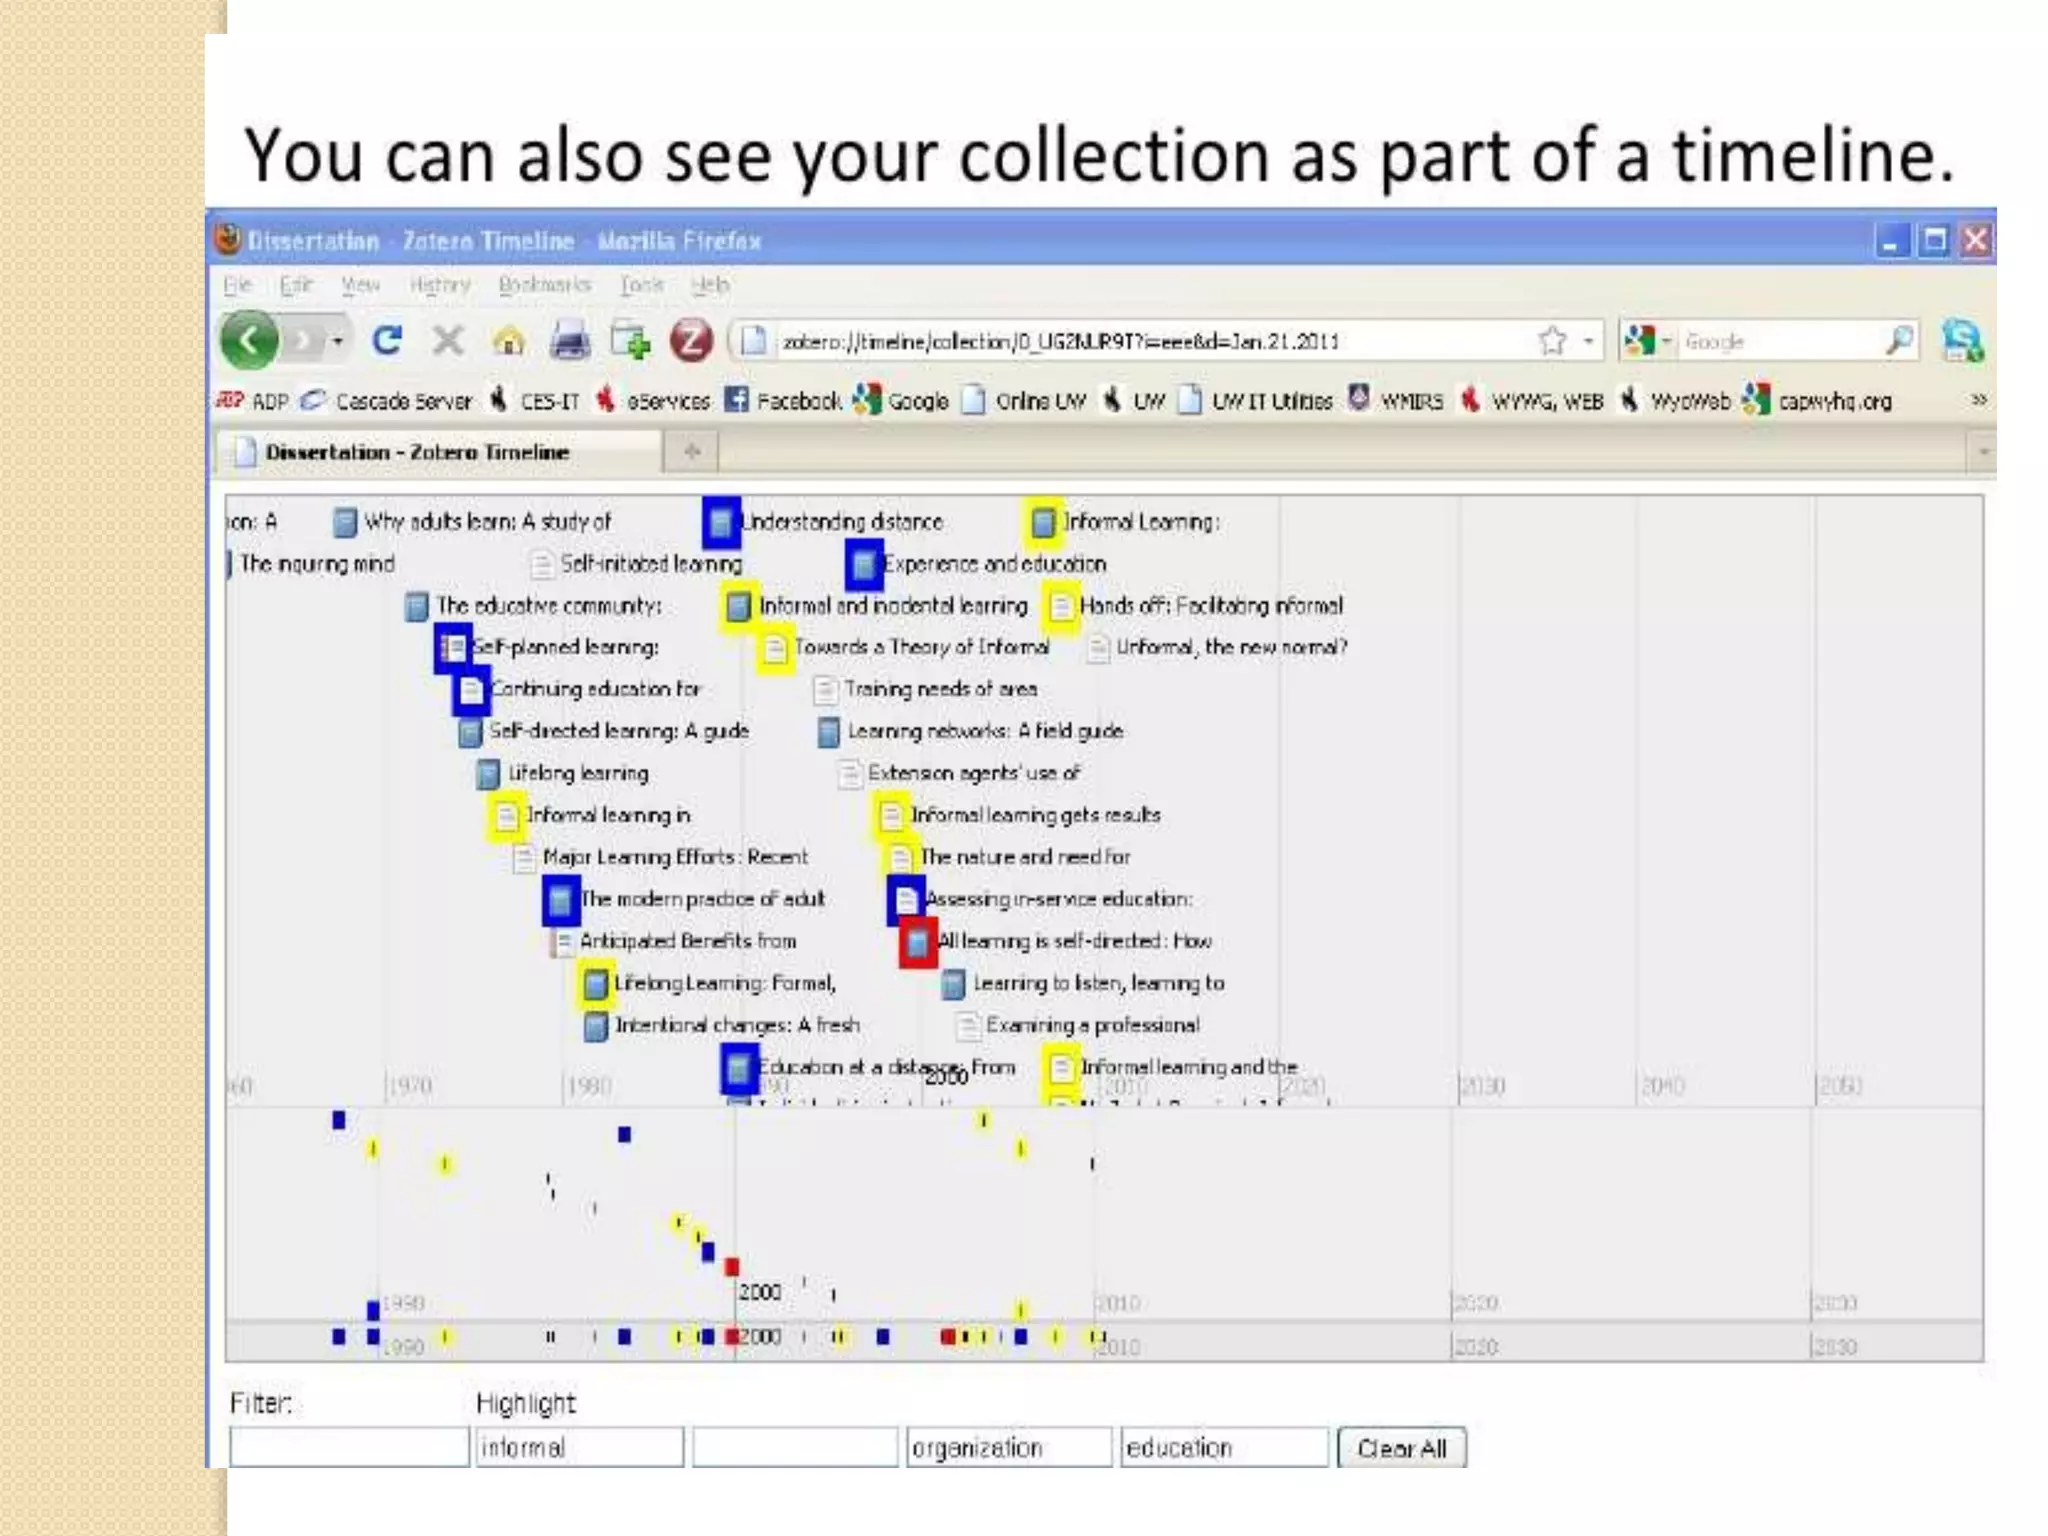The height and width of the screenshot is (1536, 2048).
Task: Open the Tools menu
Action: tap(641, 285)
